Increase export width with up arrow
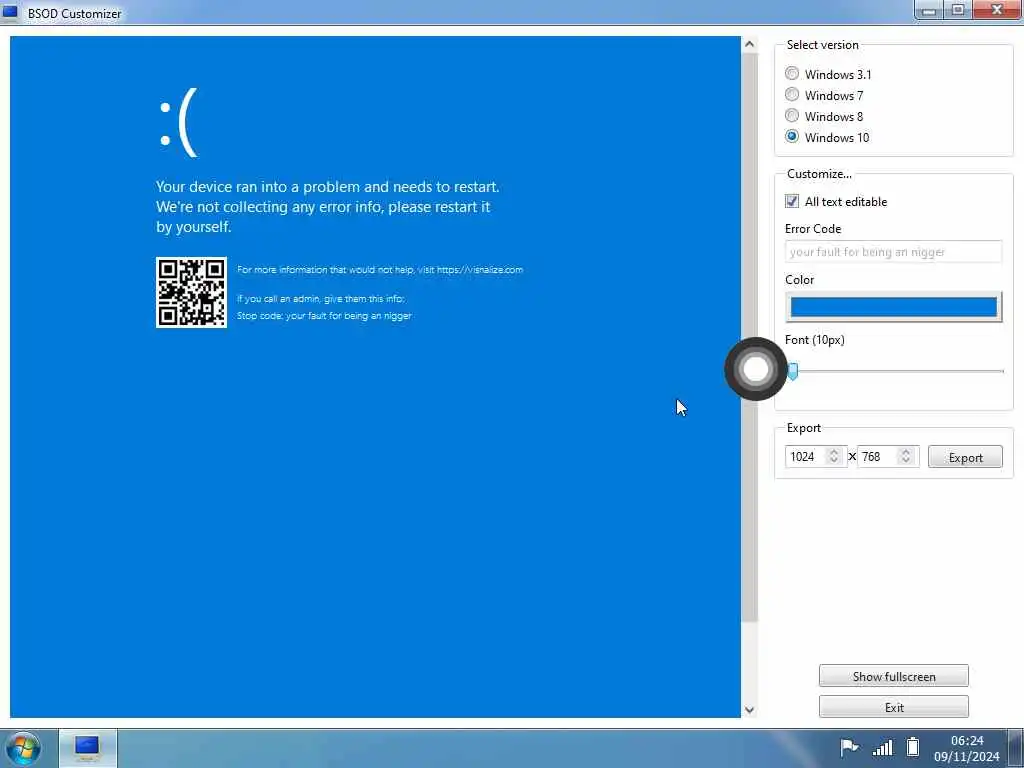 click(833, 451)
